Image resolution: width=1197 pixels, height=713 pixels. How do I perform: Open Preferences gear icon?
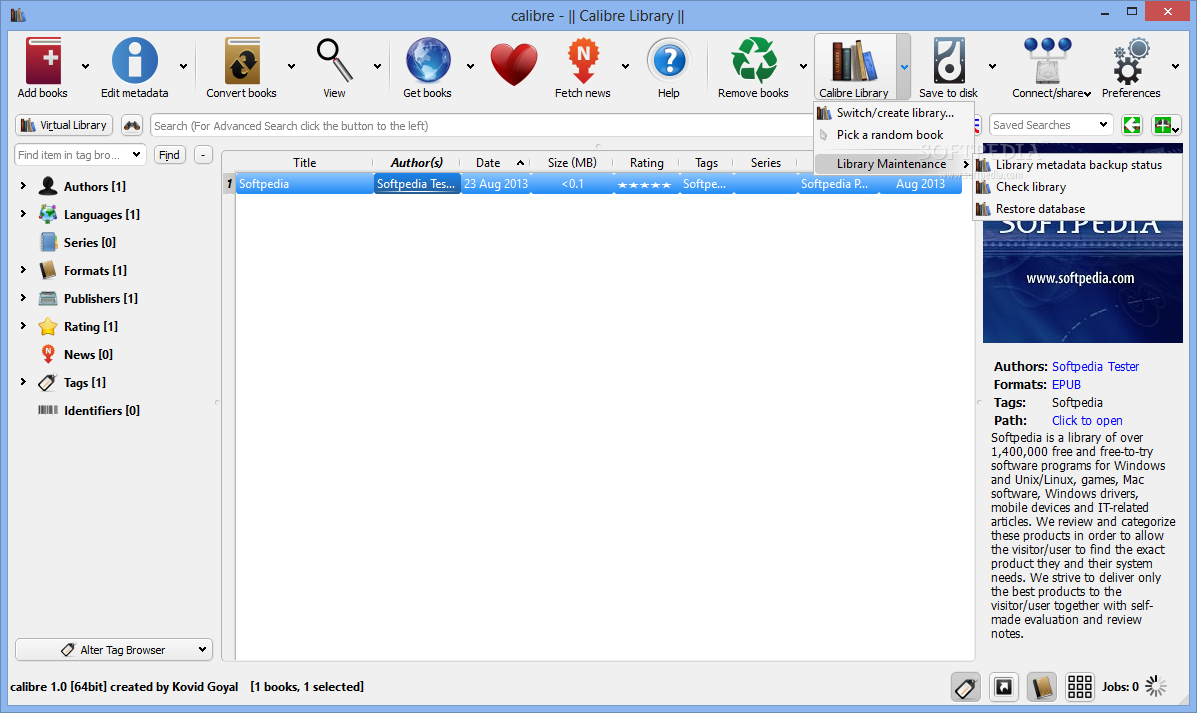1131,61
